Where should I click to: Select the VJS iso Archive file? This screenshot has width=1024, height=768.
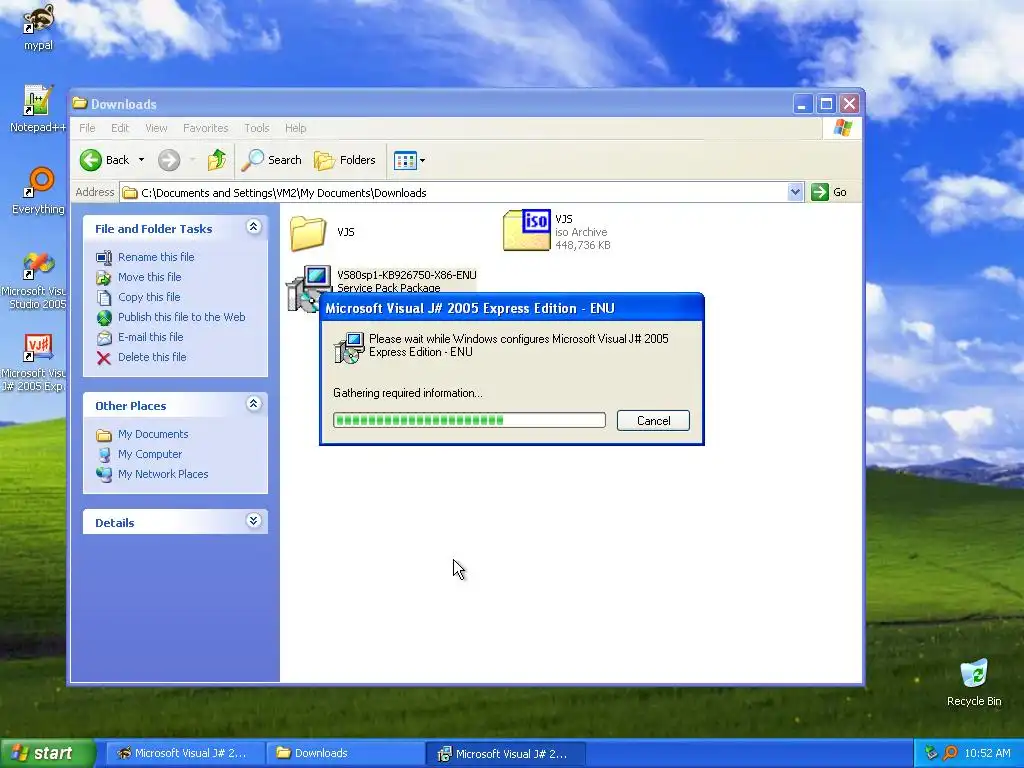click(x=526, y=230)
